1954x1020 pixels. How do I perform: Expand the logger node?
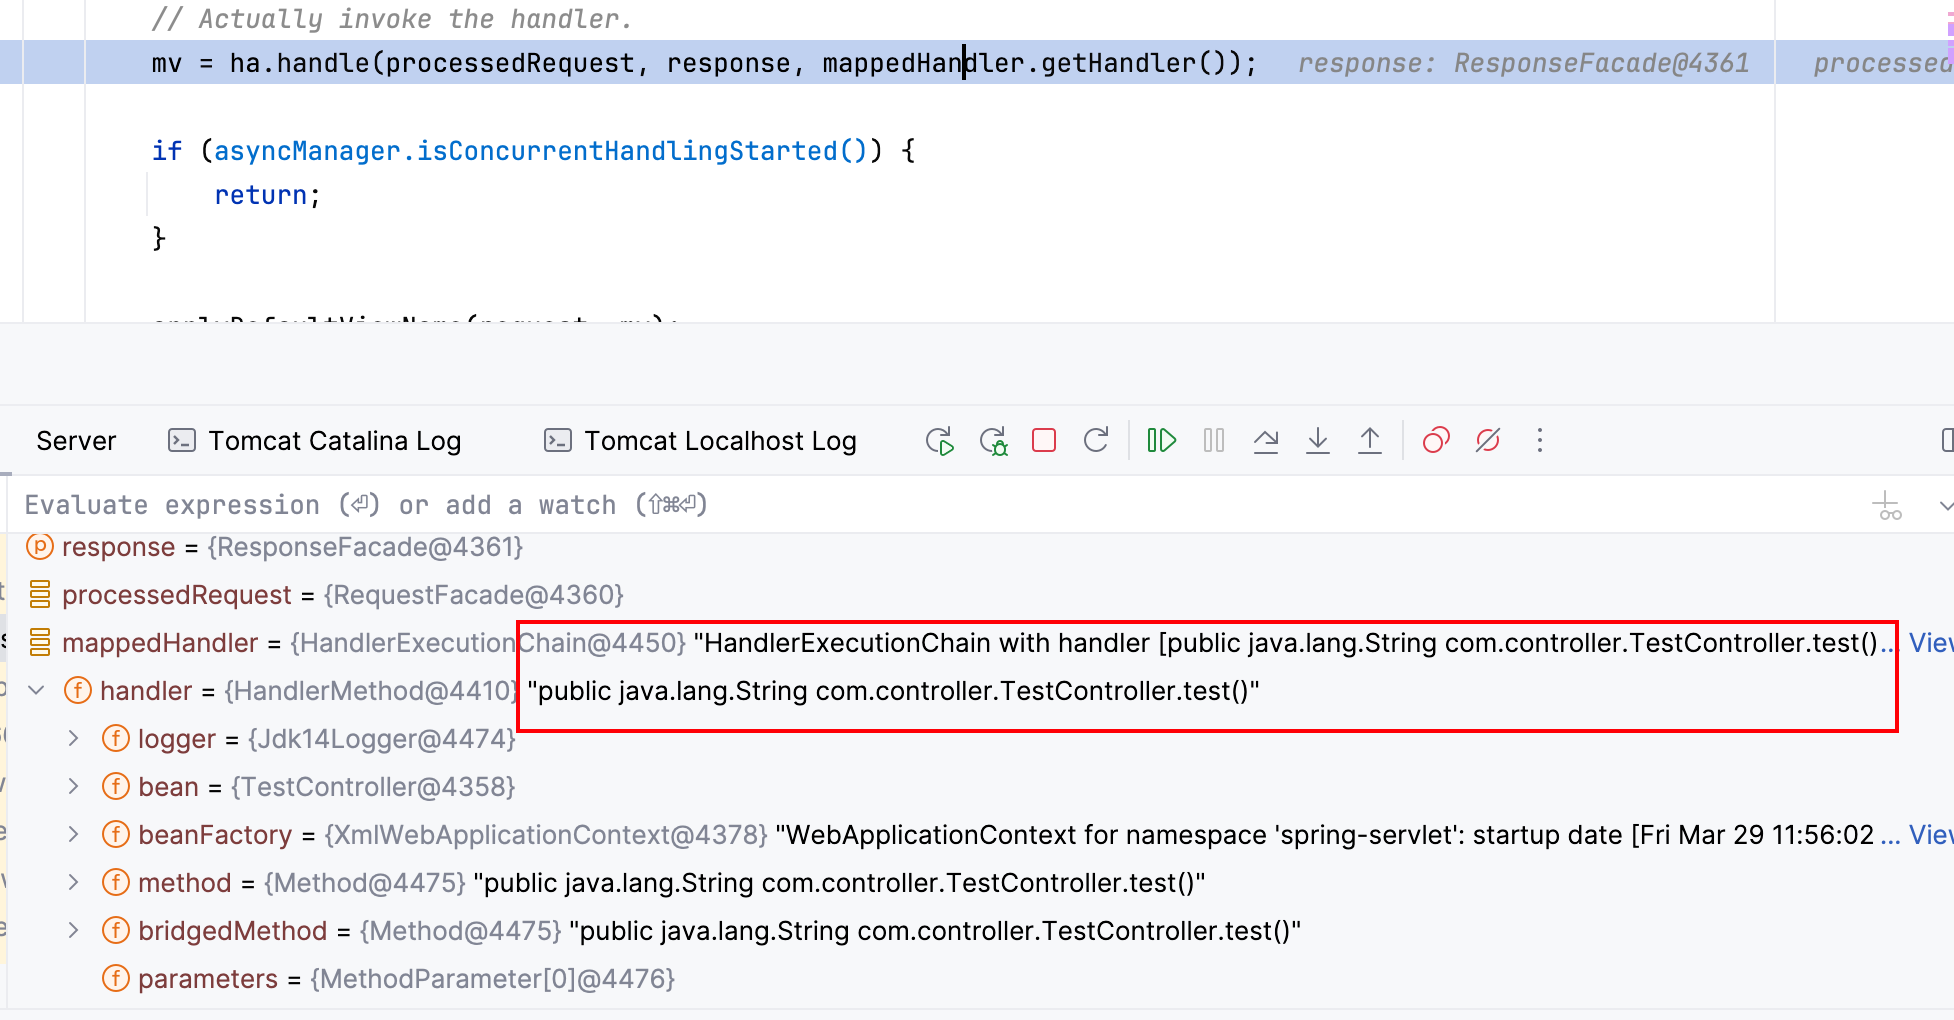(x=73, y=739)
